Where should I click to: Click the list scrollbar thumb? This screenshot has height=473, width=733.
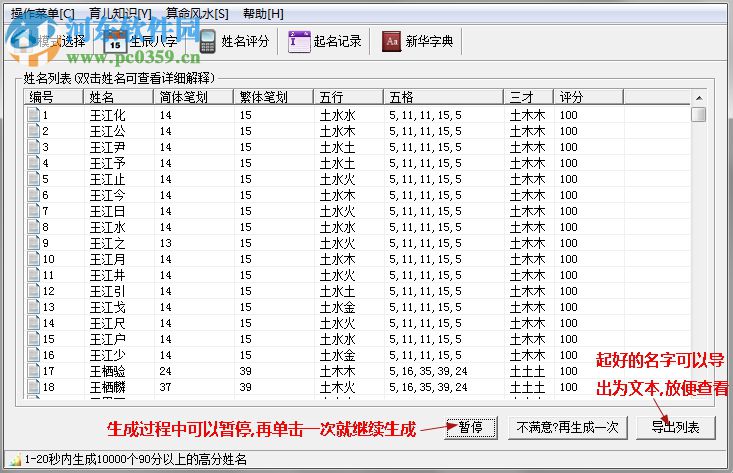point(699,114)
